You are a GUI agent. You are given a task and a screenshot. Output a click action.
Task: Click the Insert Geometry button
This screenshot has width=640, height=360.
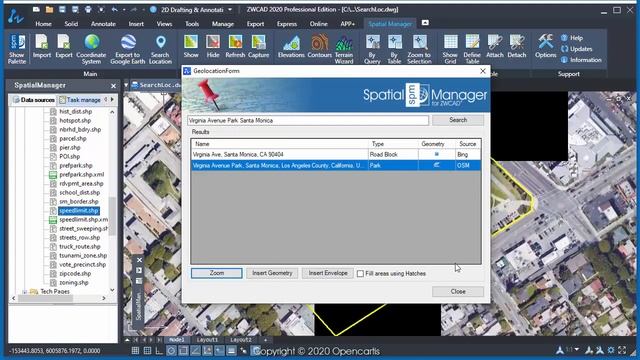pyautogui.click(x=272, y=273)
